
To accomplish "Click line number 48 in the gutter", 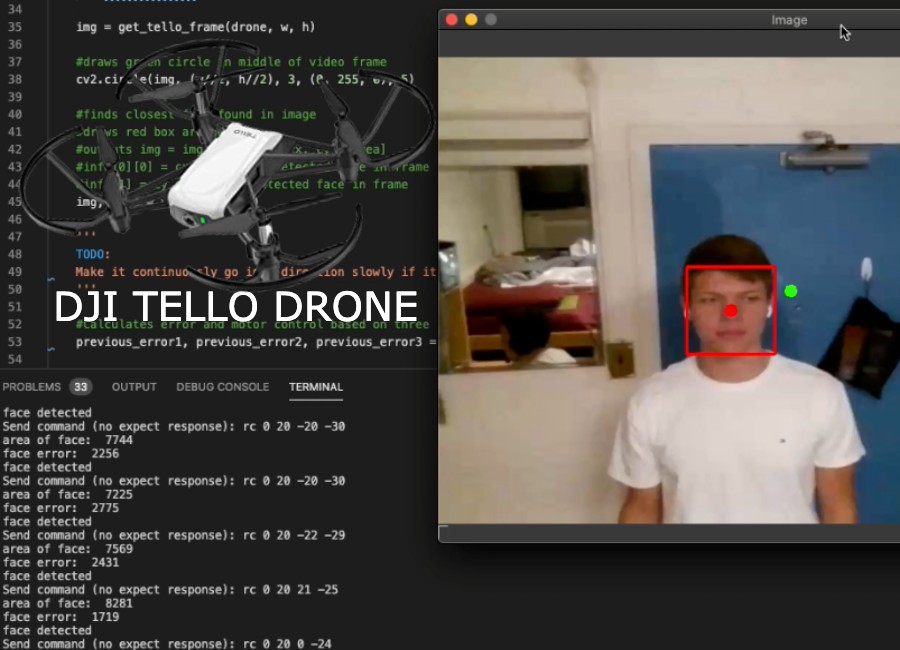I will pos(15,254).
